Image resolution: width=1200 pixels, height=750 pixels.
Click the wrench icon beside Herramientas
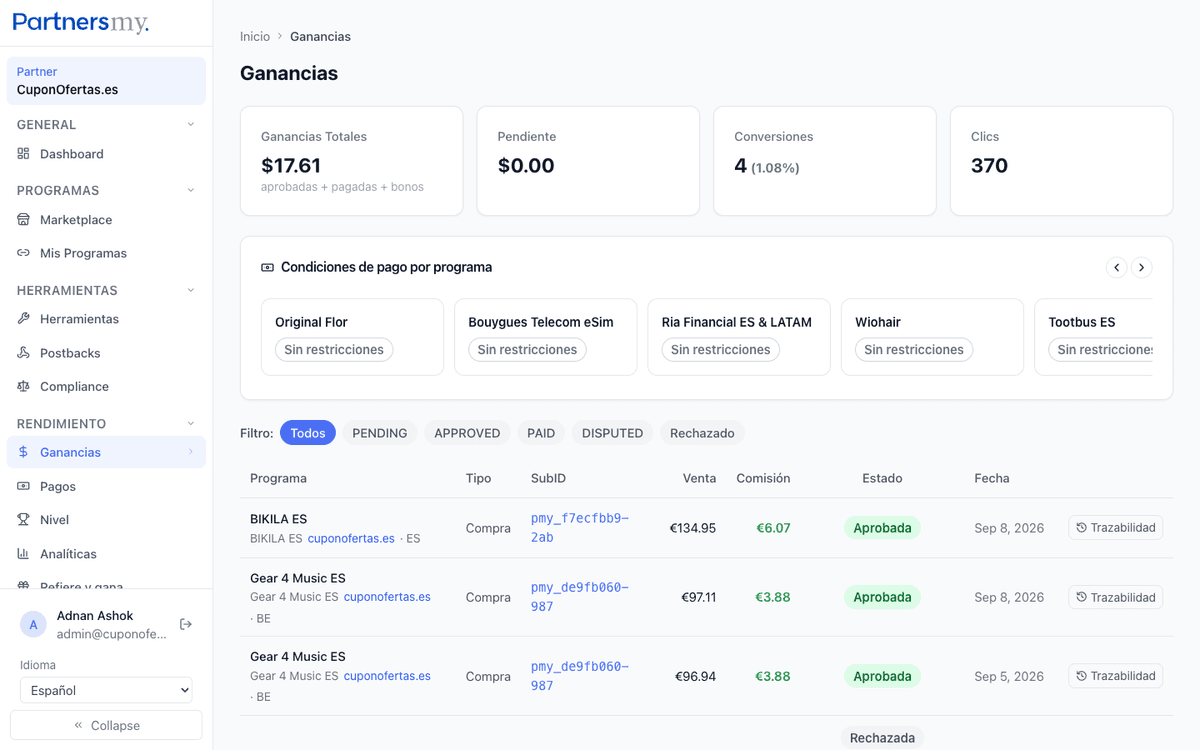(24, 319)
